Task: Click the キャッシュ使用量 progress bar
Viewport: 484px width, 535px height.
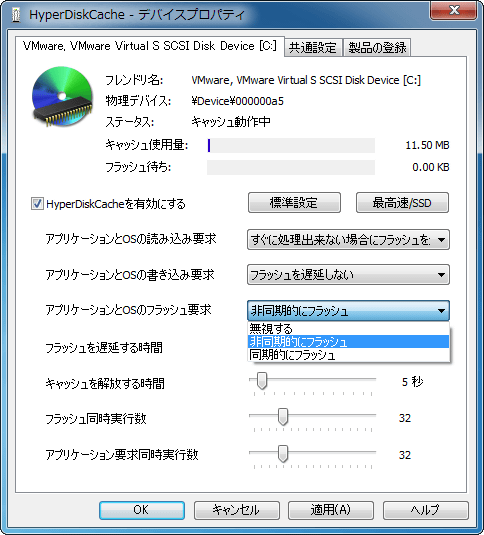Action: (x=291, y=145)
